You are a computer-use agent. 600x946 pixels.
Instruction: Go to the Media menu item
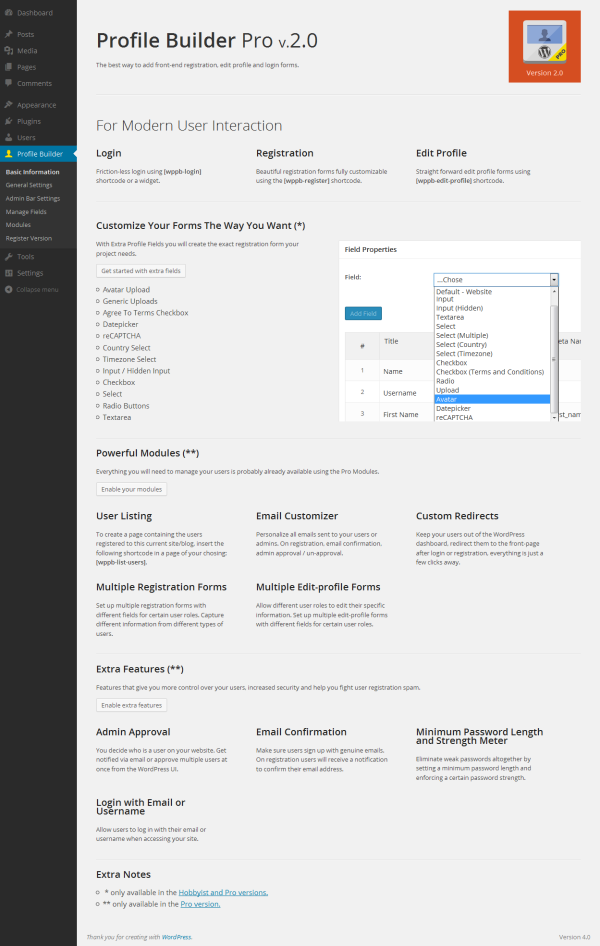[27, 51]
